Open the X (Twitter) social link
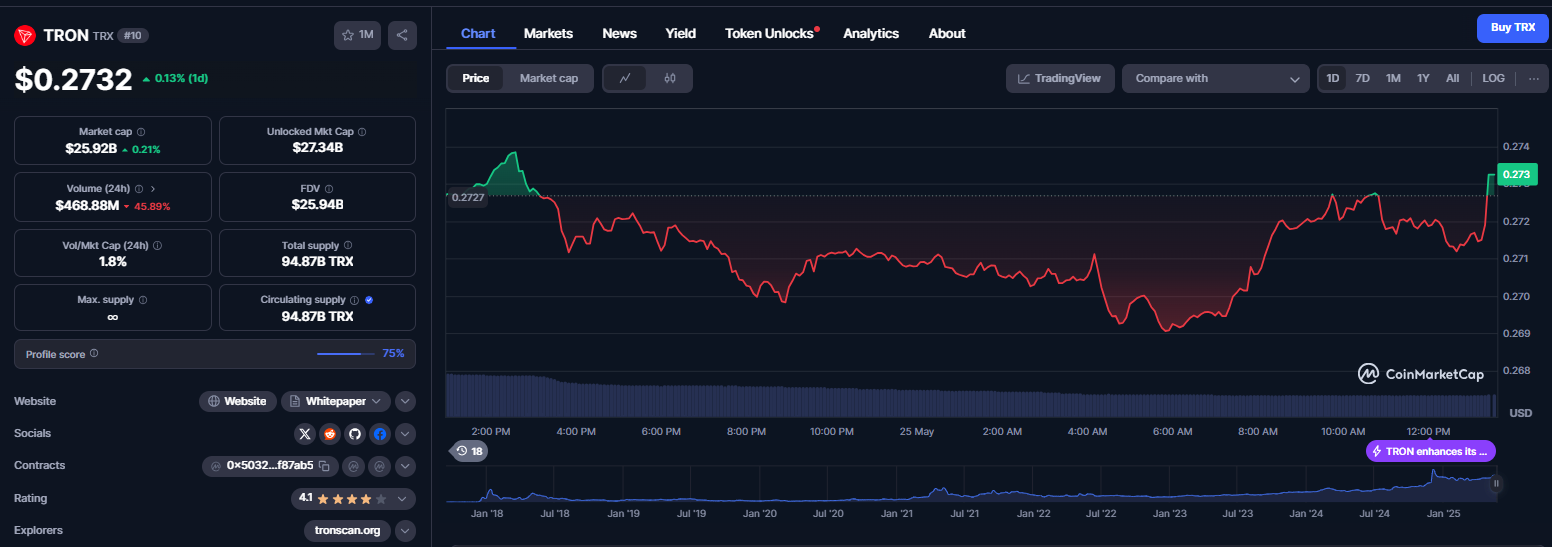This screenshot has height=547, width=1552. click(x=306, y=434)
